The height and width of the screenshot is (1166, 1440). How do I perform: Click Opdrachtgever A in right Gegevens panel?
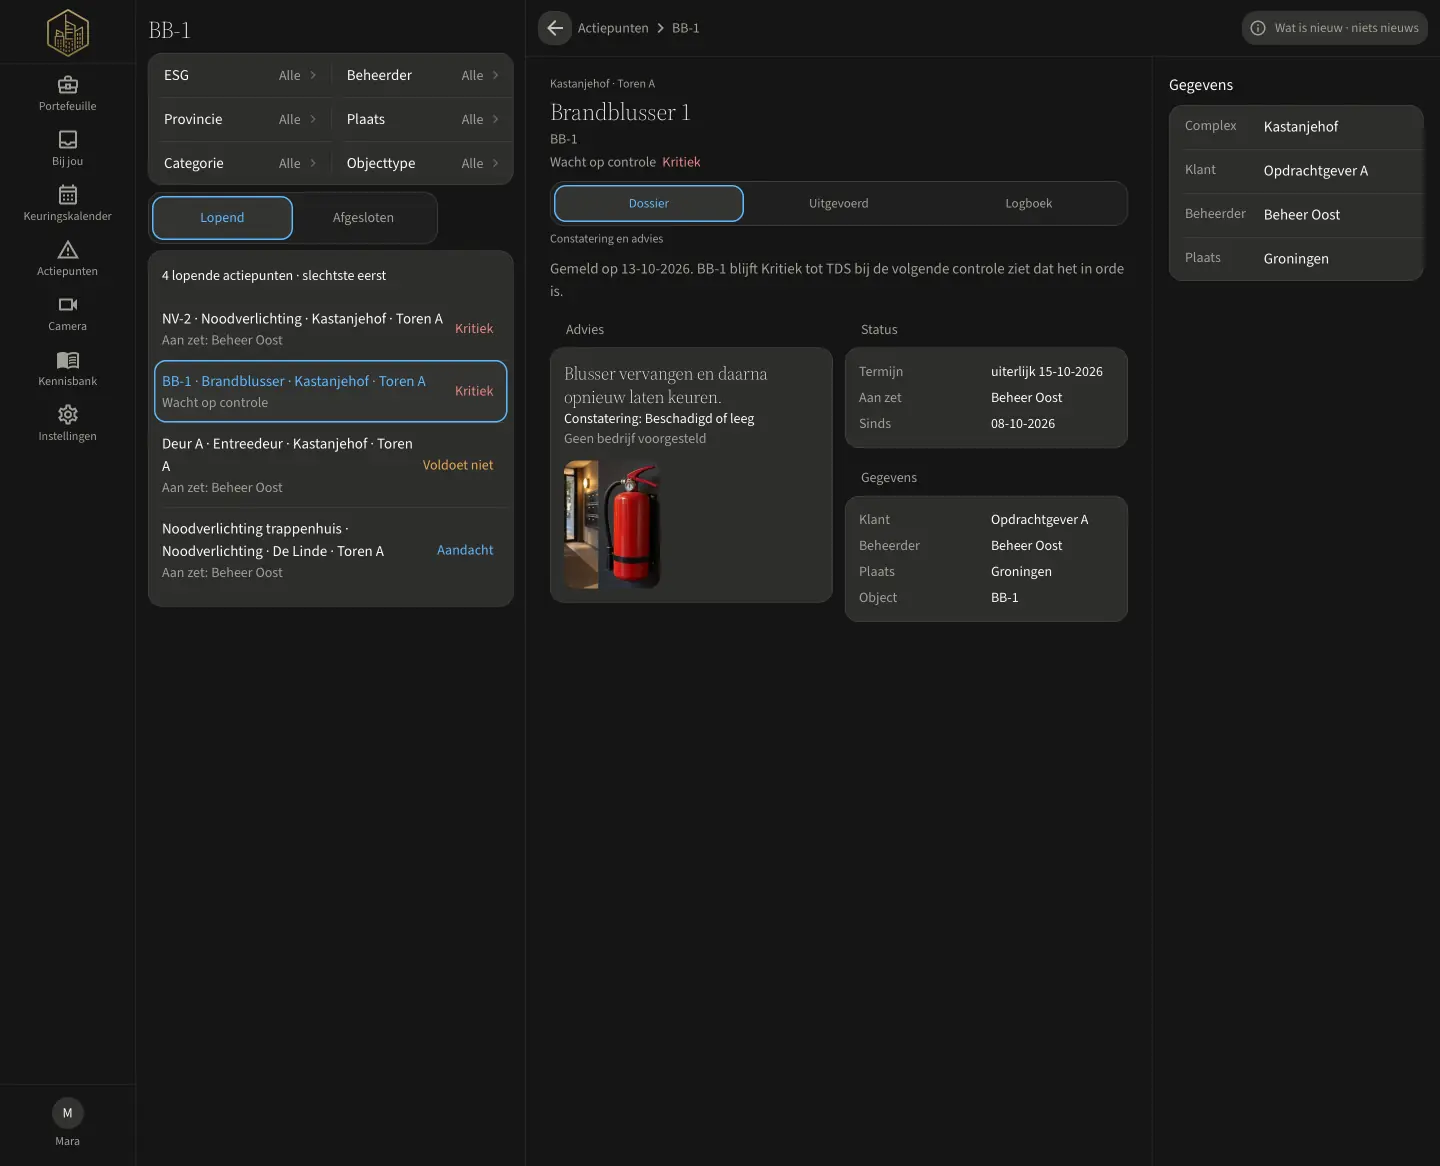click(1316, 171)
